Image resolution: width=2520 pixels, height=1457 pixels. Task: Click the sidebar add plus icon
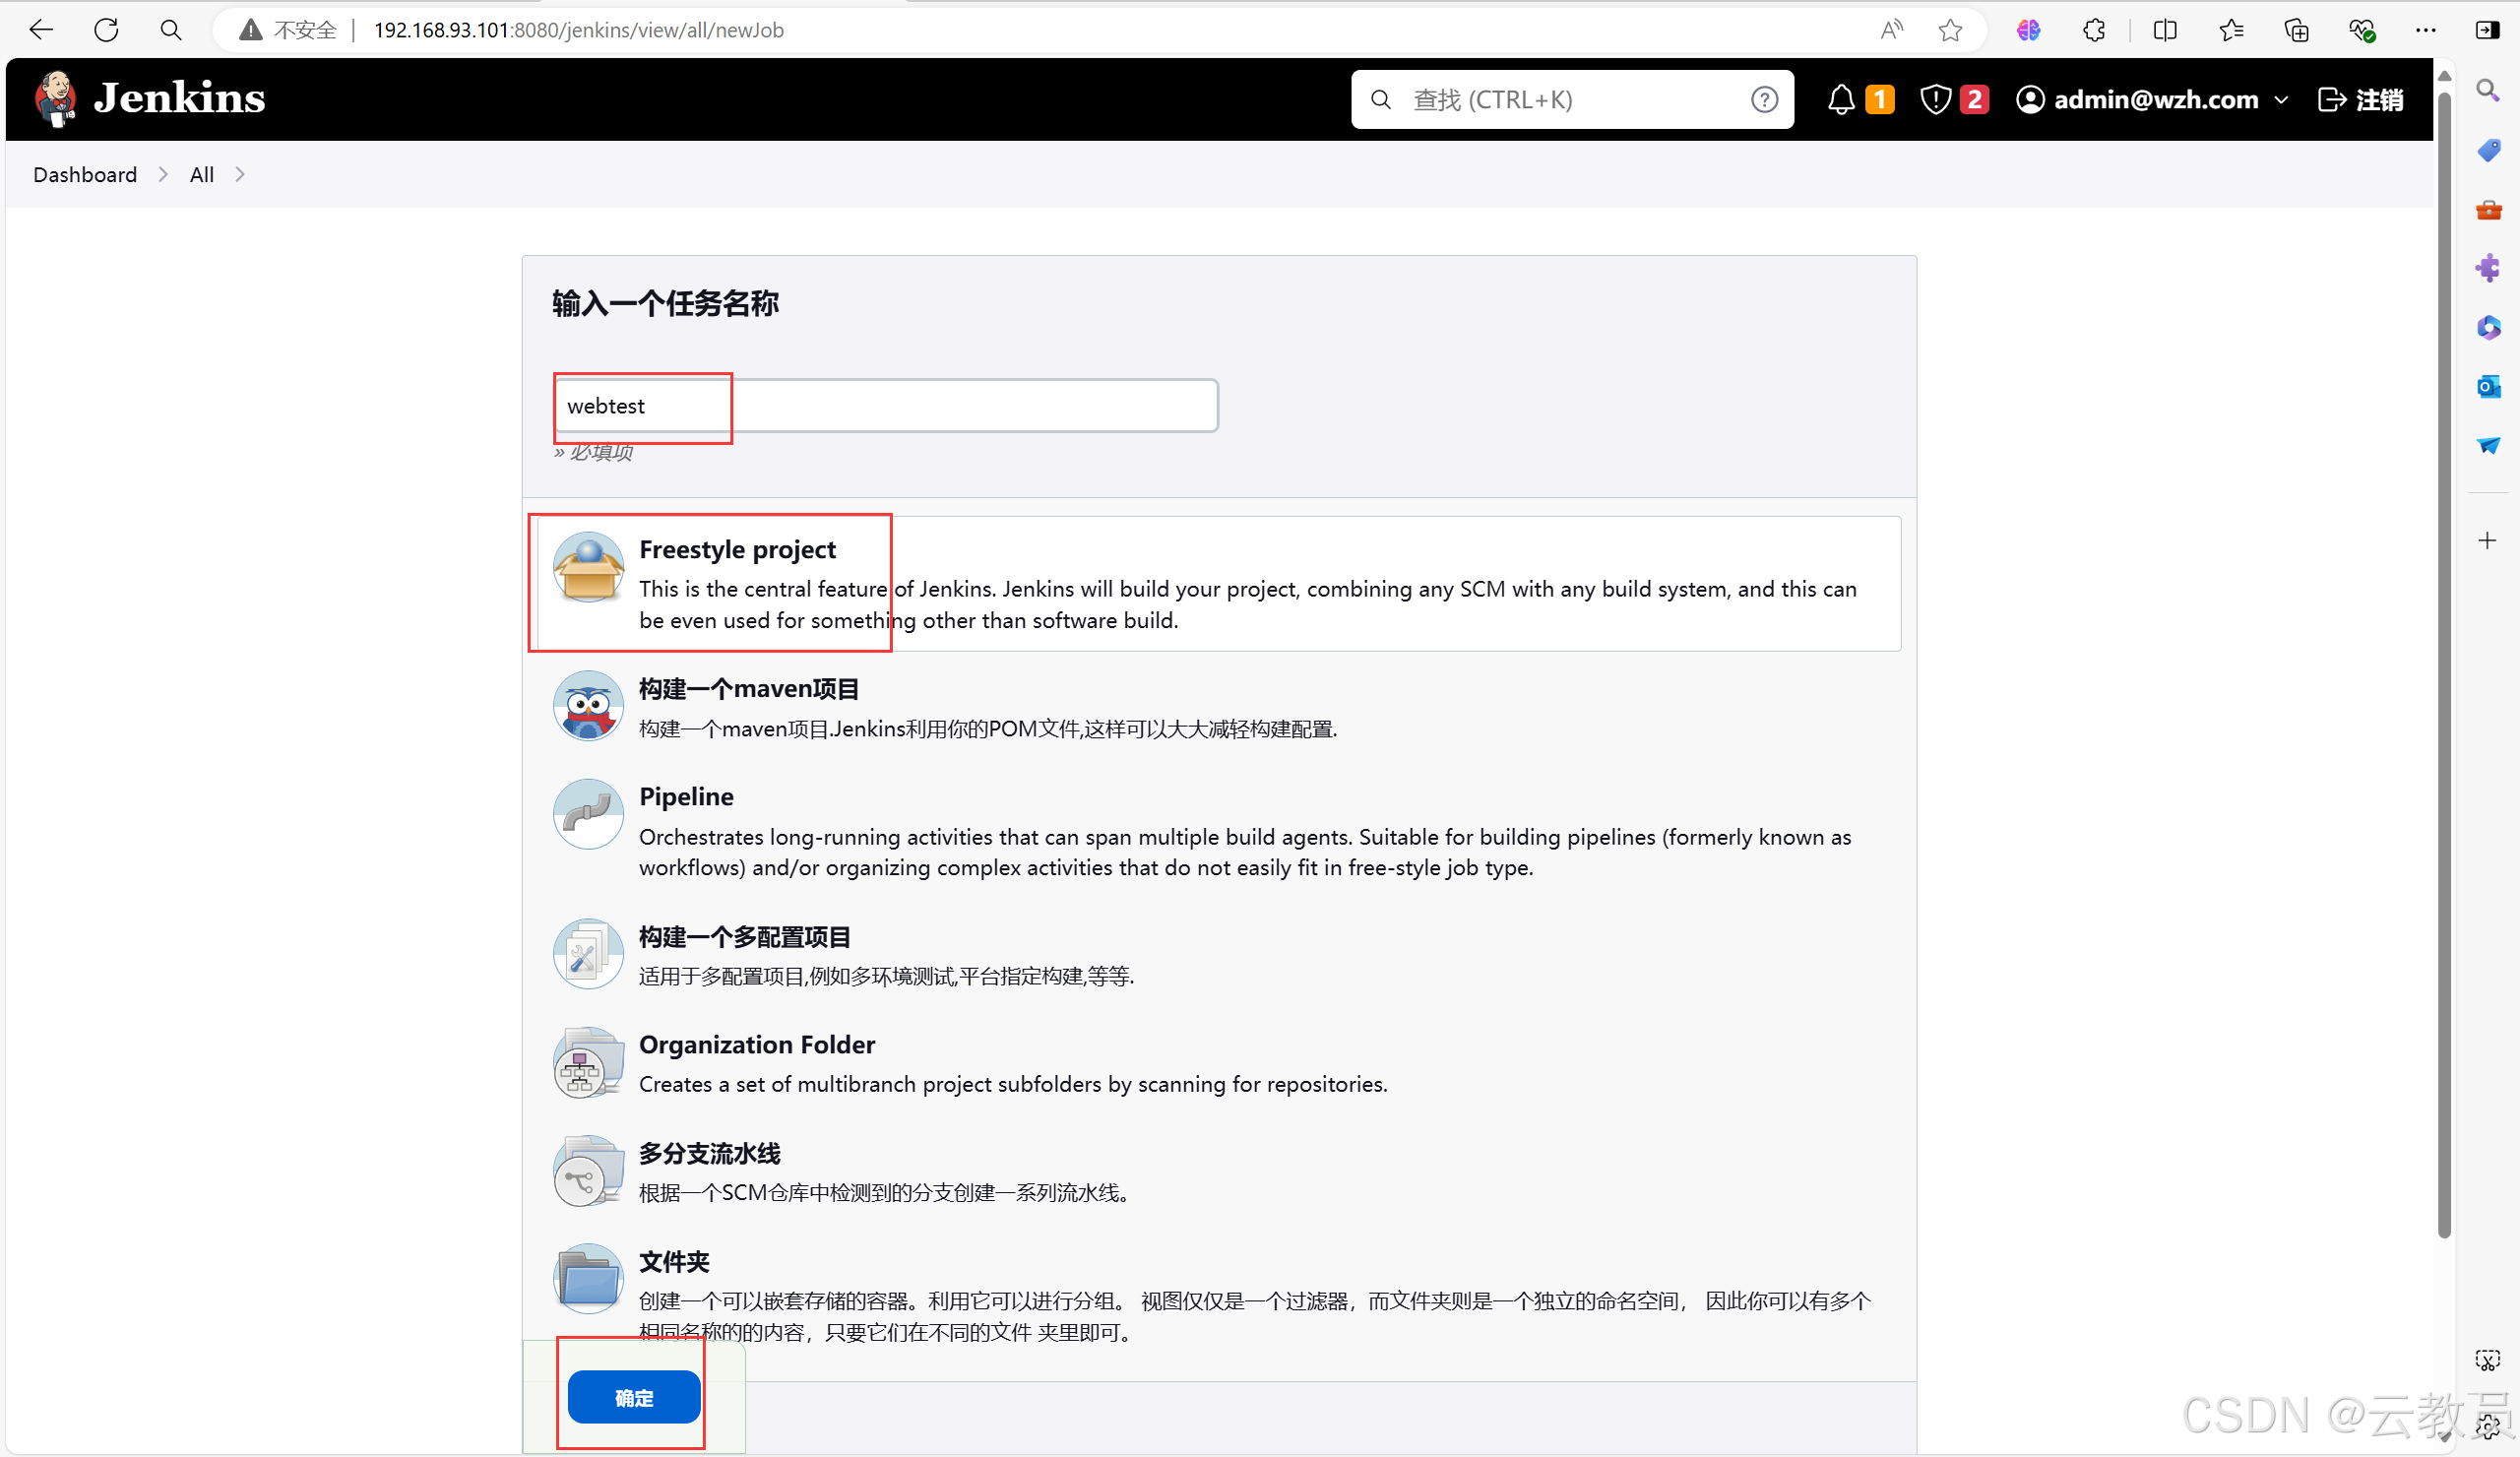2488,541
